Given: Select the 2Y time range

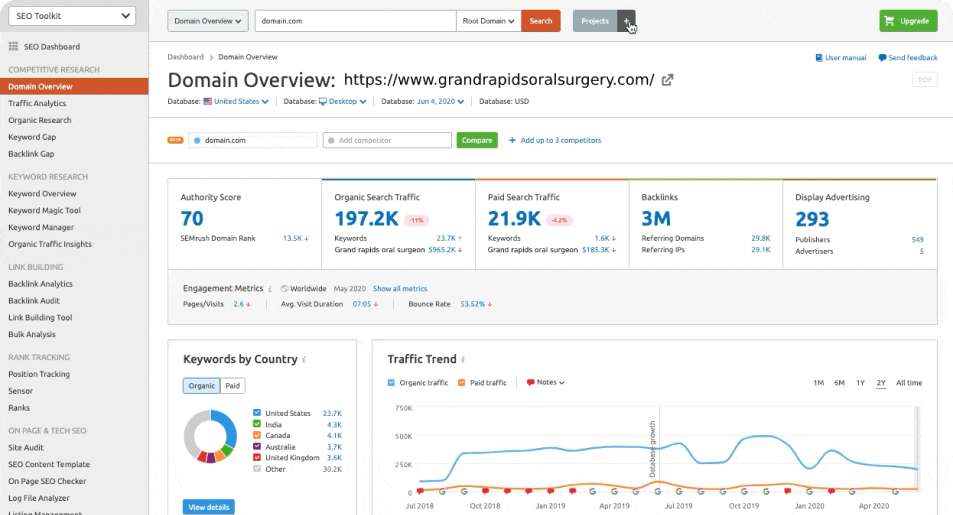Looking at the screenshot, I should point(881,383).
